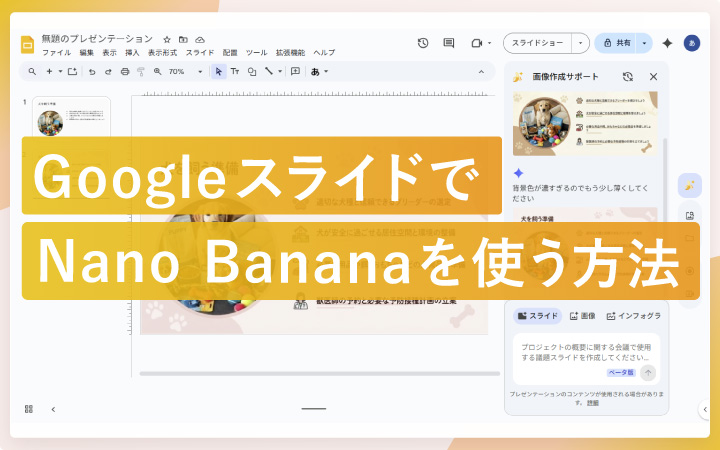Click the move-to-folder icon beside the title
The width and height of the screenshot is (720, 450).
pos(183,39)
